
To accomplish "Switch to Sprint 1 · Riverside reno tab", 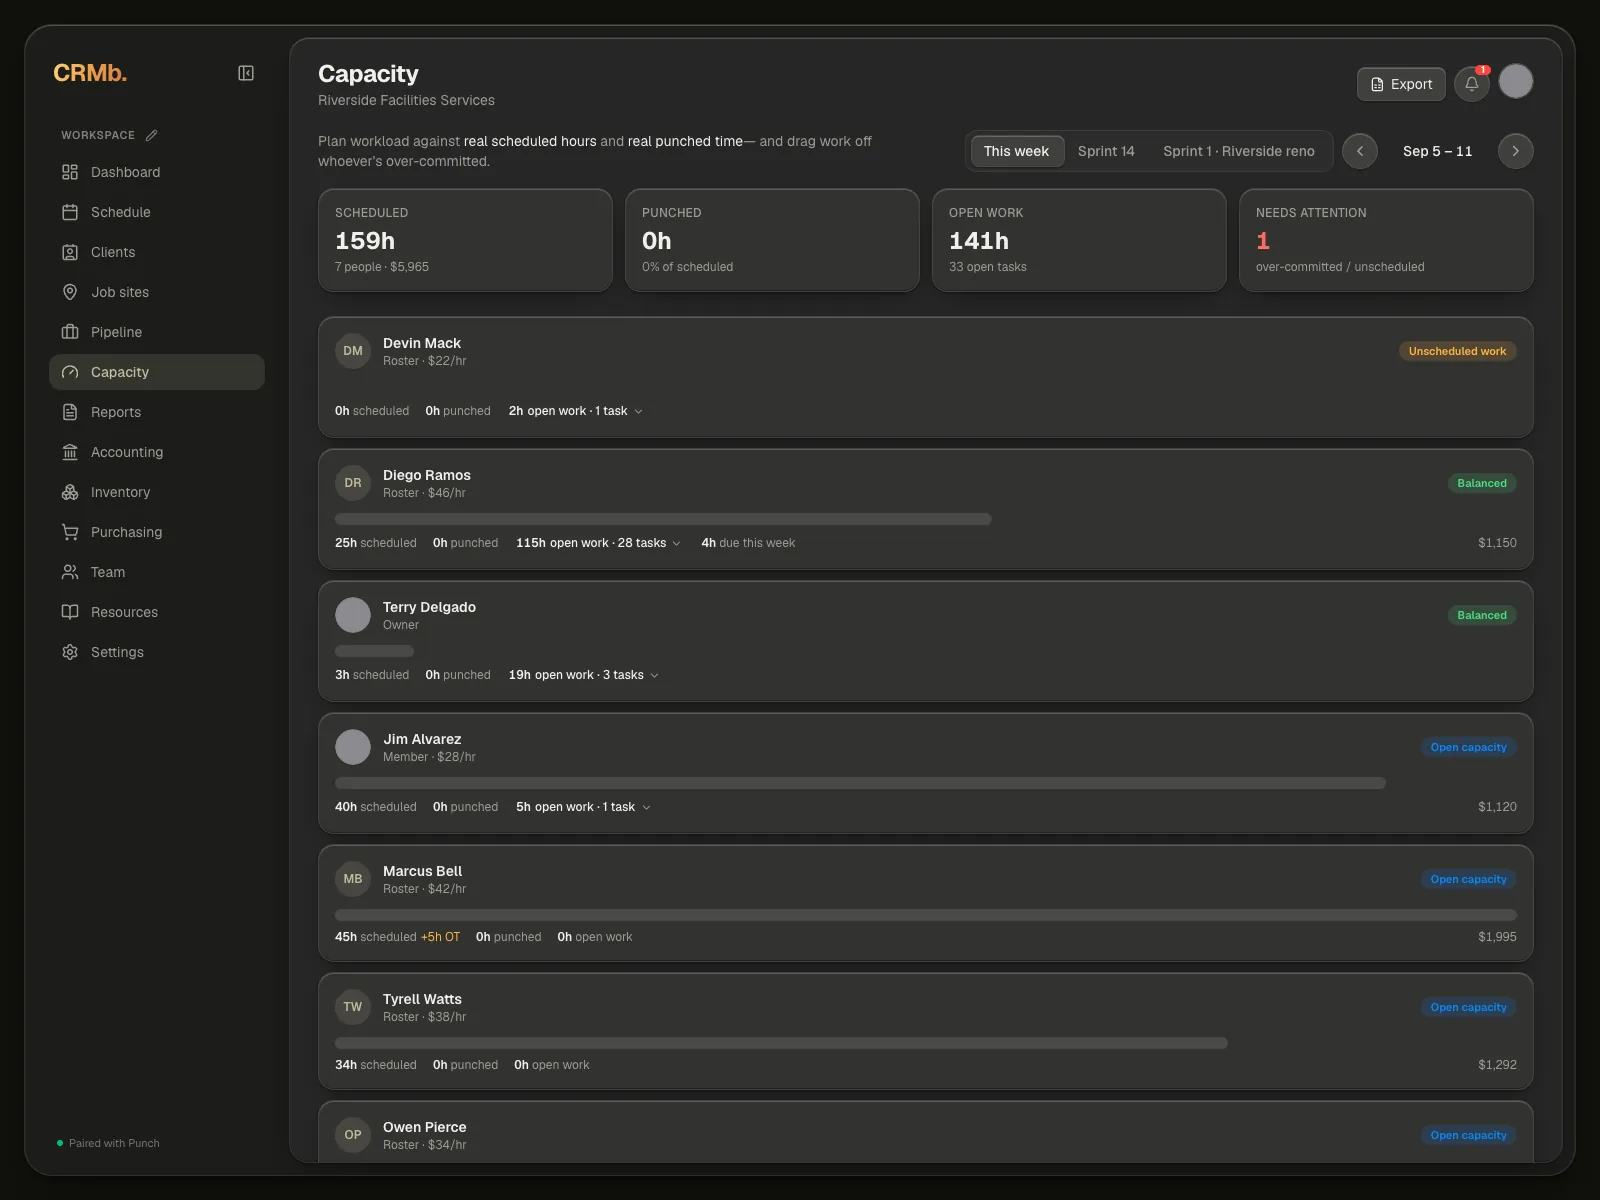I will 1239,151.
